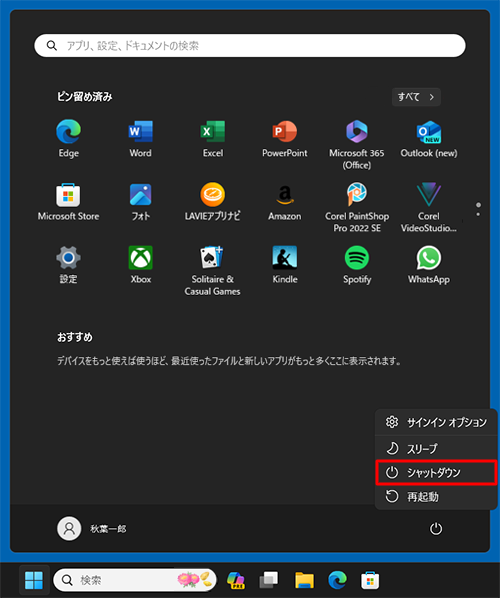Open the Edge pinned app
500x598 pixels.
pyautogui.click(x=69, y=139)
